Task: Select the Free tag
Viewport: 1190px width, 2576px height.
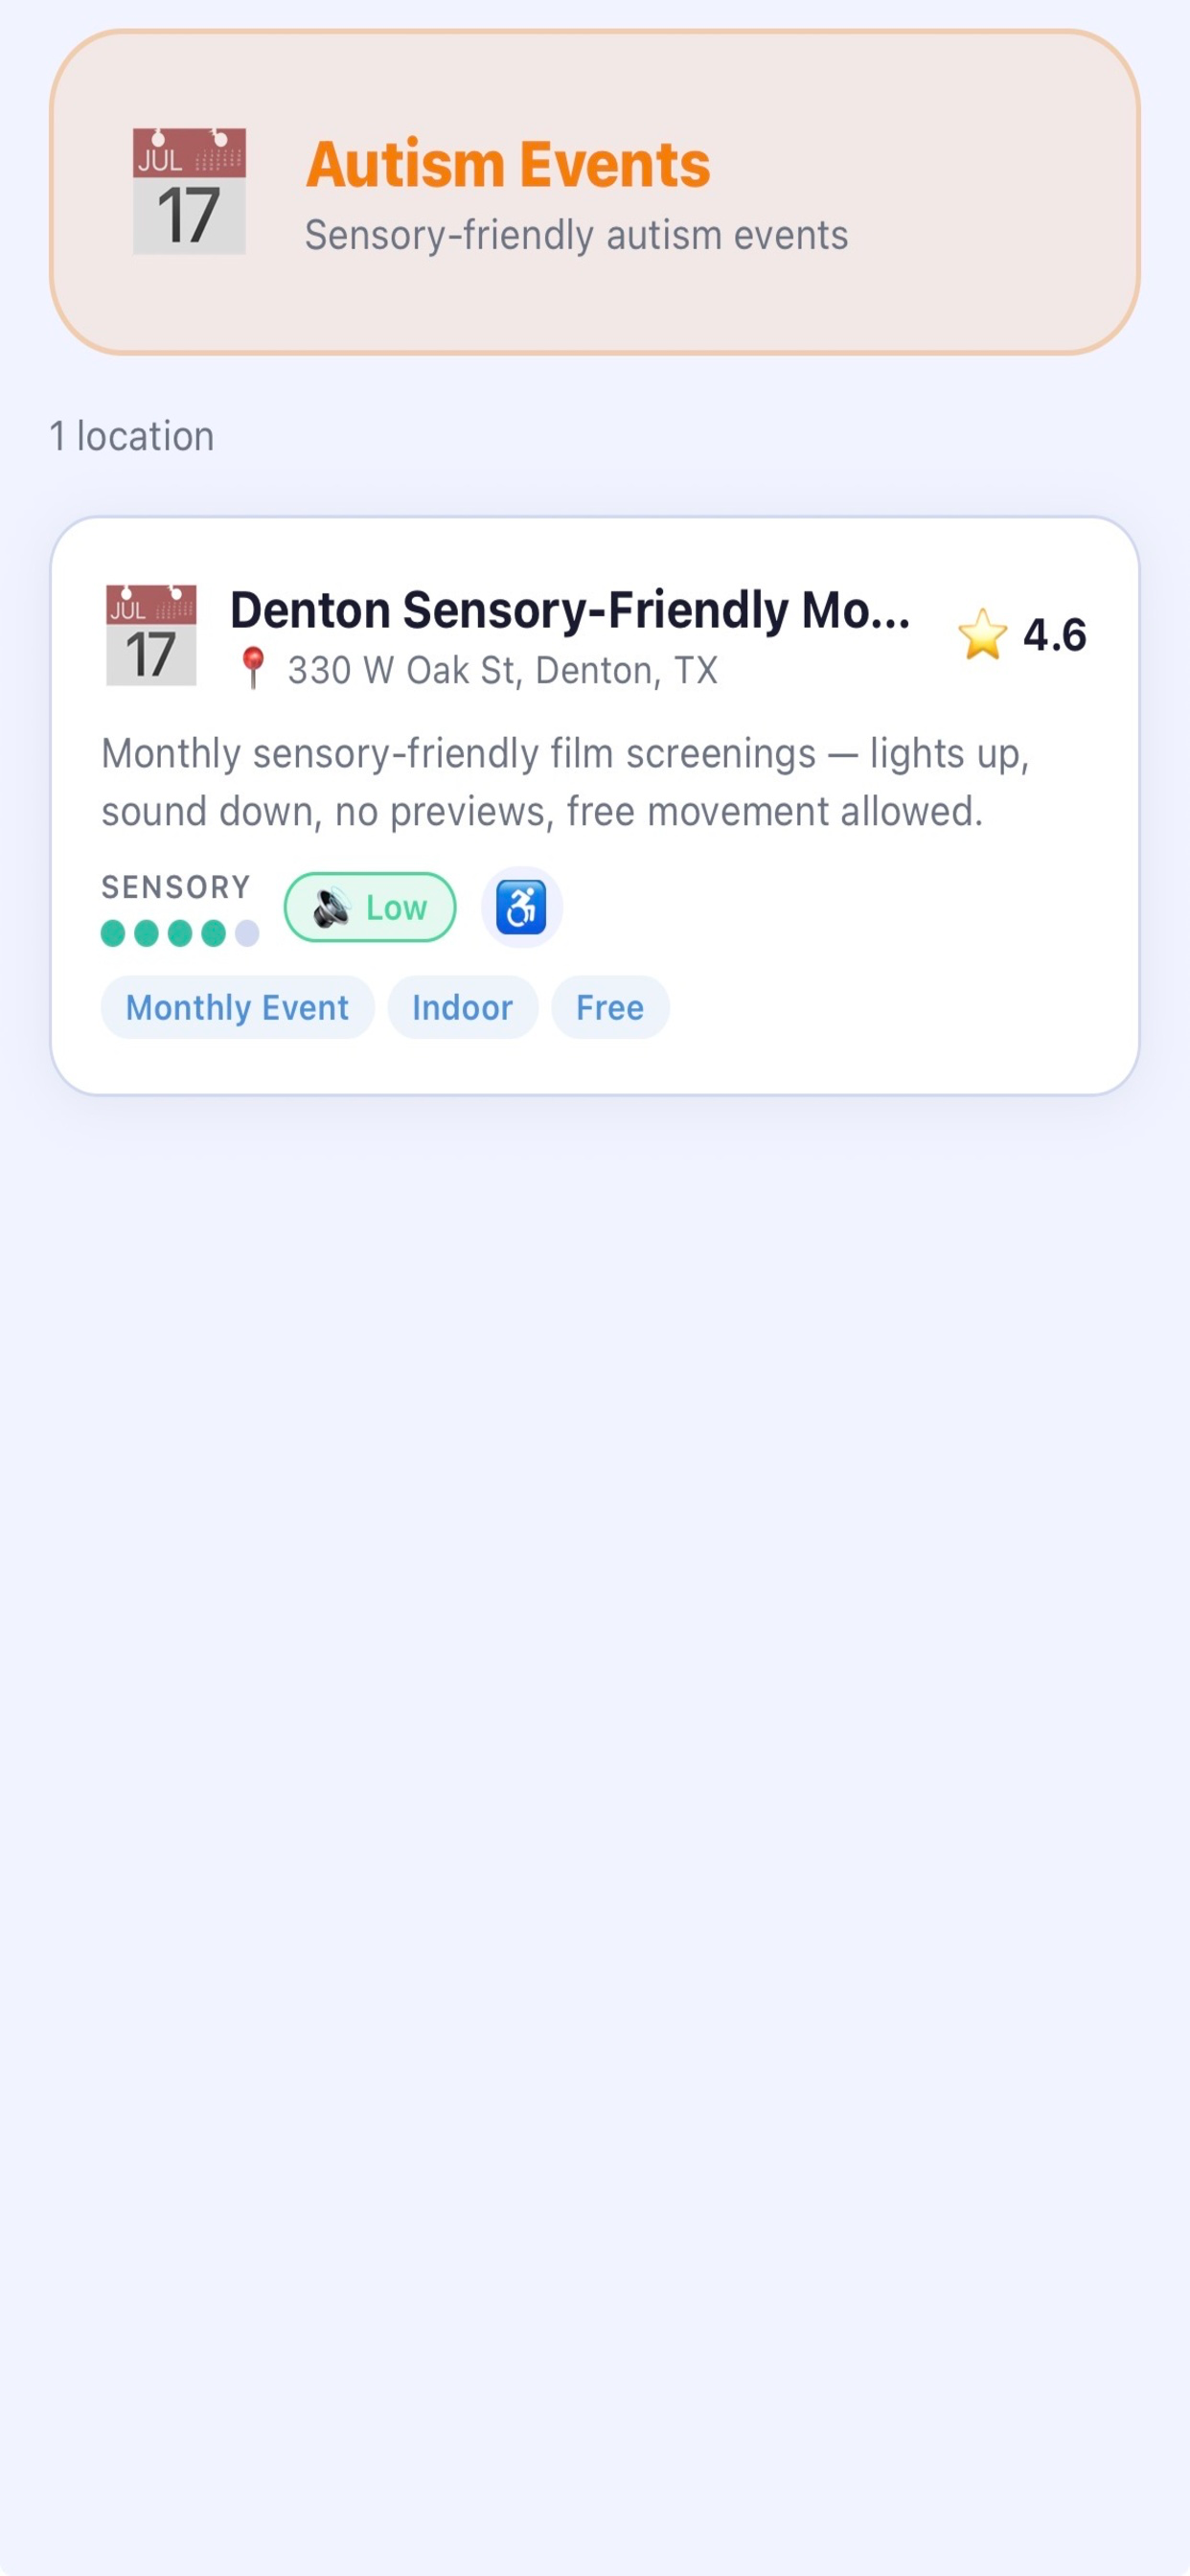Action: (610, 1007)
